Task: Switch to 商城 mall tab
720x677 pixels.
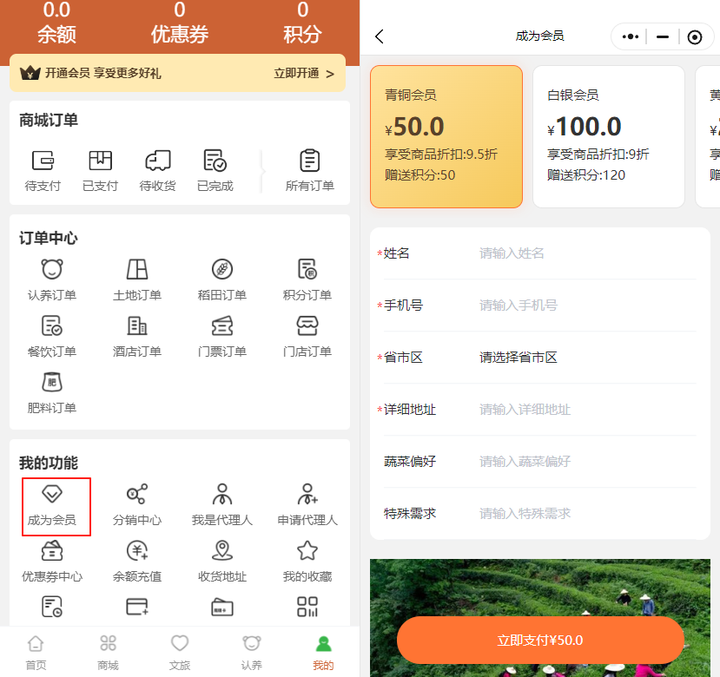Action: point(108,652)
